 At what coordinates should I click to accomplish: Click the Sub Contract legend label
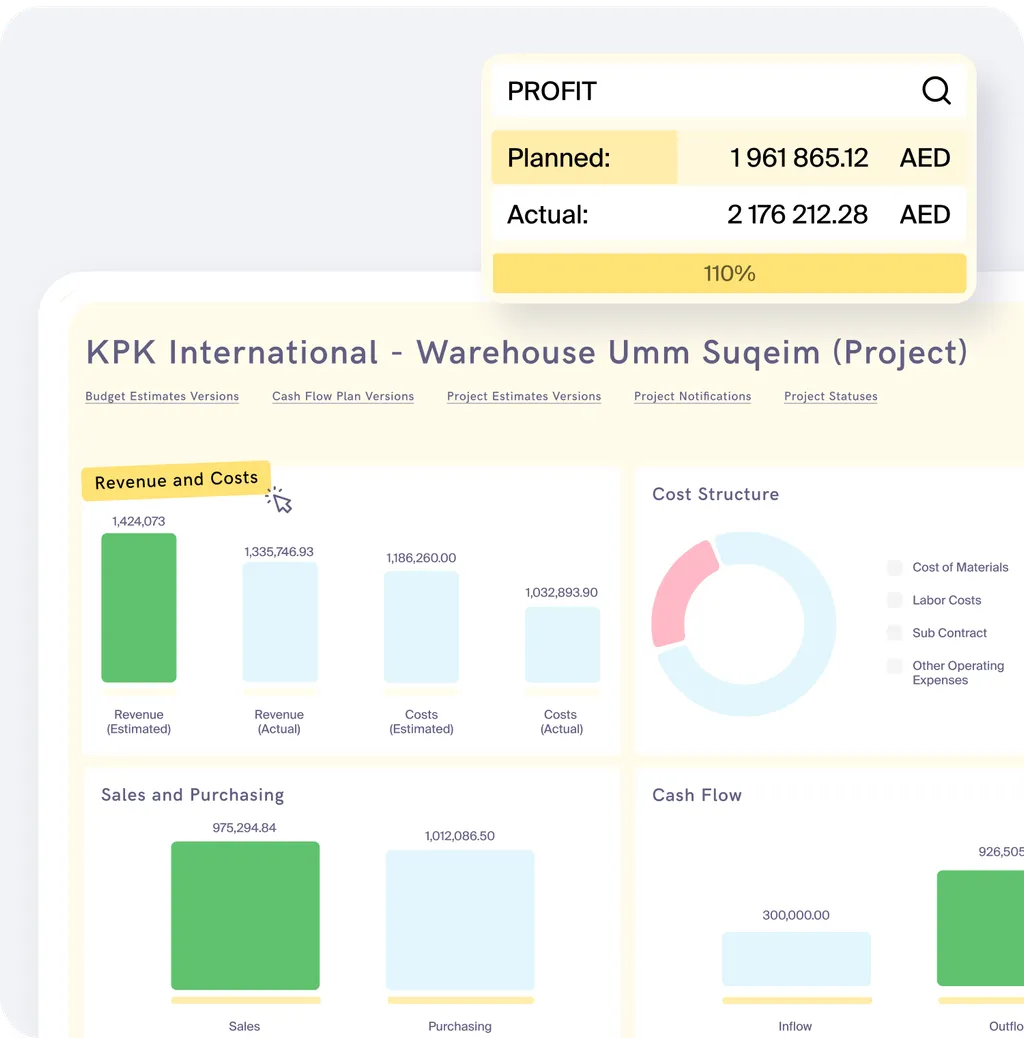coord(949,633)
